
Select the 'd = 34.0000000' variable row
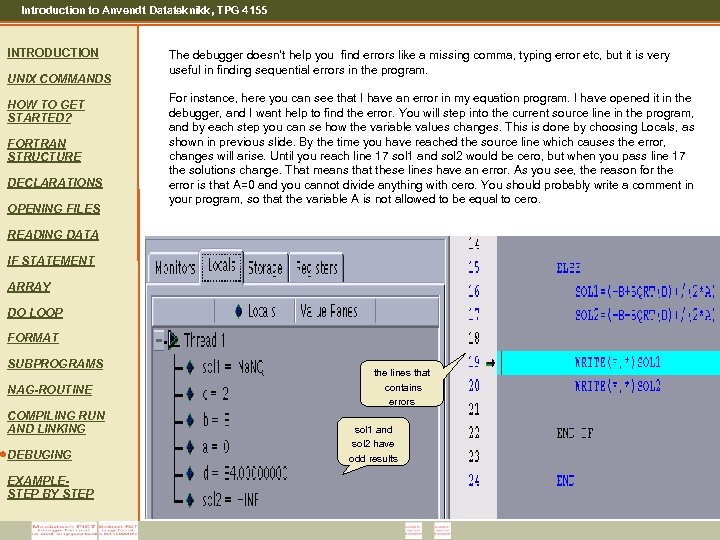click(245, 473)
